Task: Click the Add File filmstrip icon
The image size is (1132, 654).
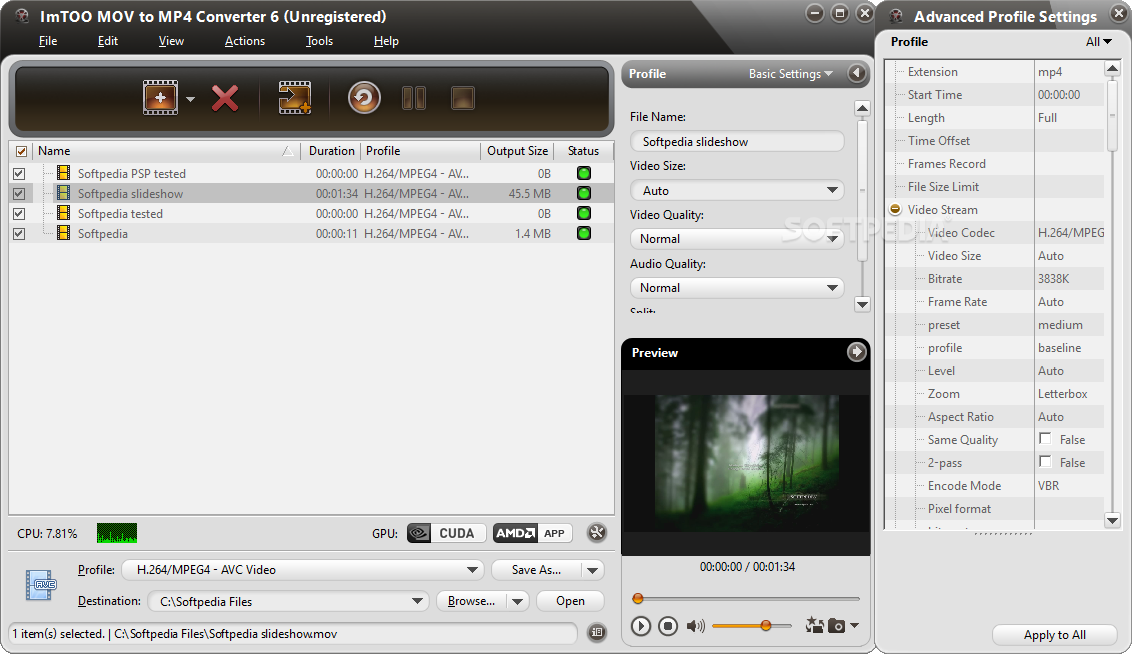Action: coord(160,97)
